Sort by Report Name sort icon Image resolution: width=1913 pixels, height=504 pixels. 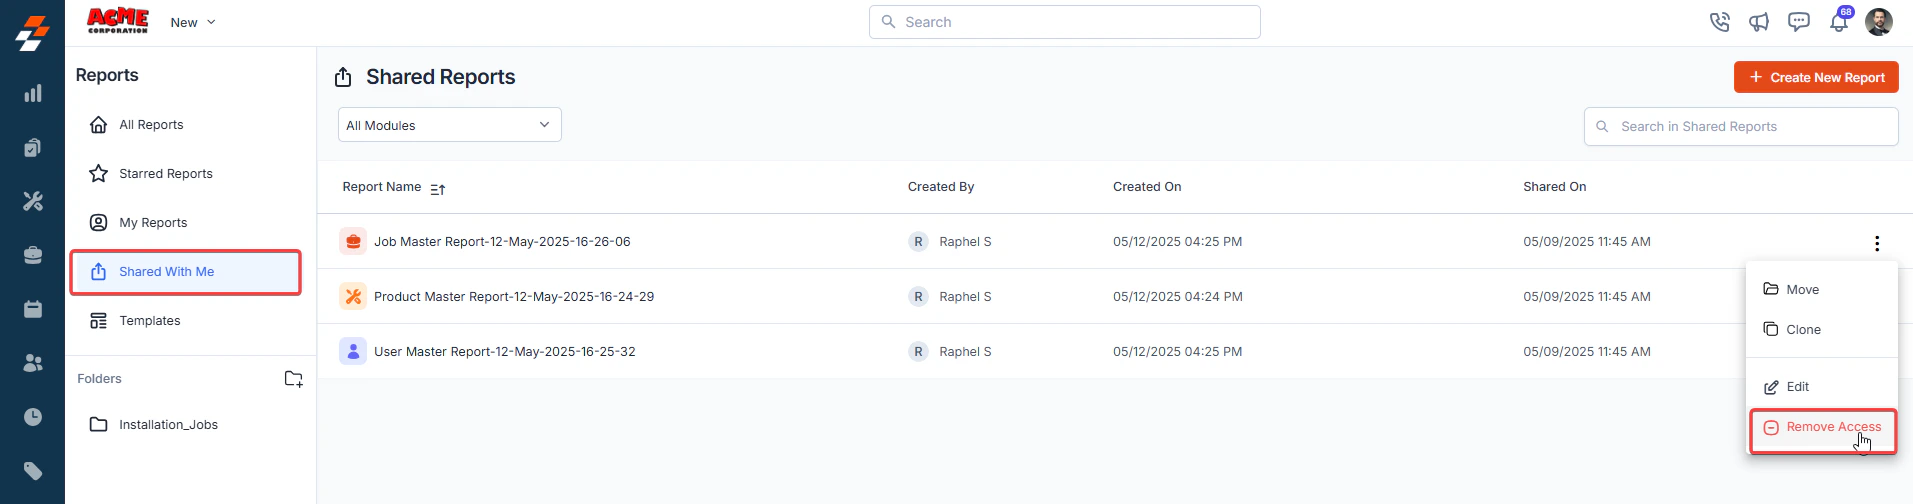437,189
